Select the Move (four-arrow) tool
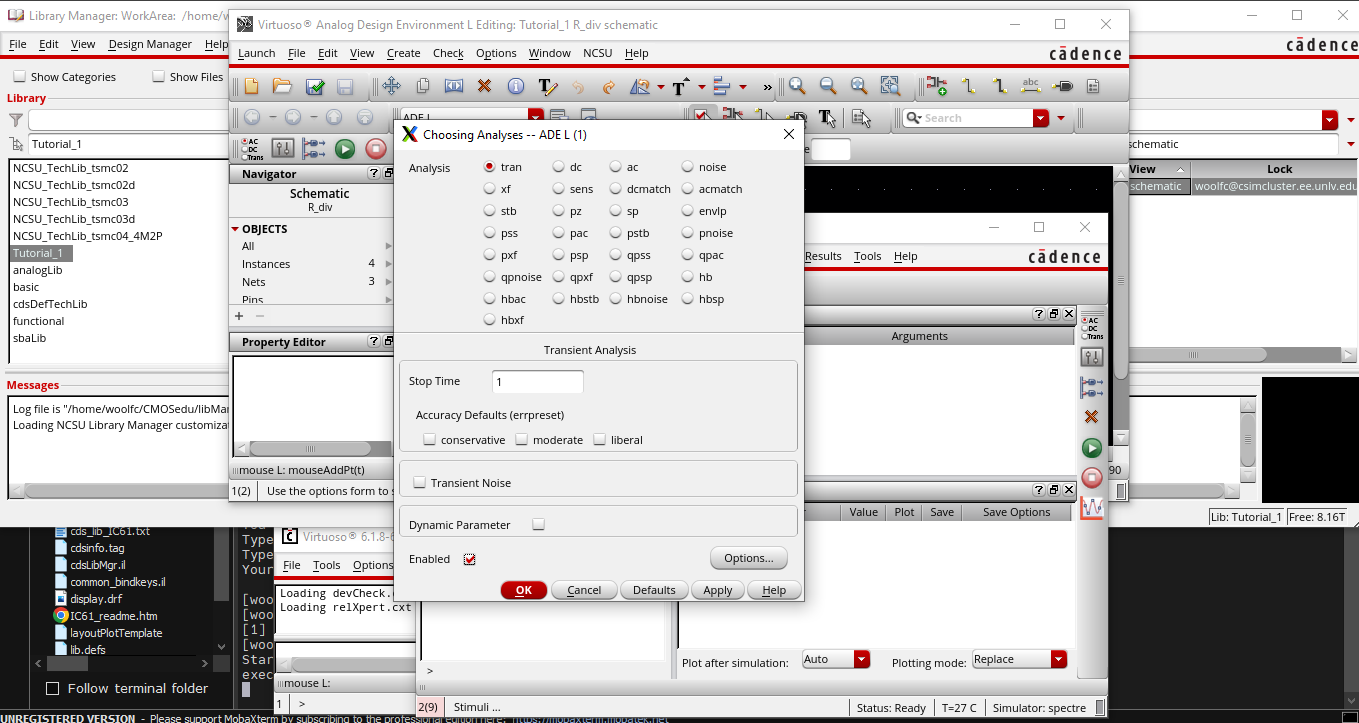This screenshot has height=723, width=1359. point(391,87)
